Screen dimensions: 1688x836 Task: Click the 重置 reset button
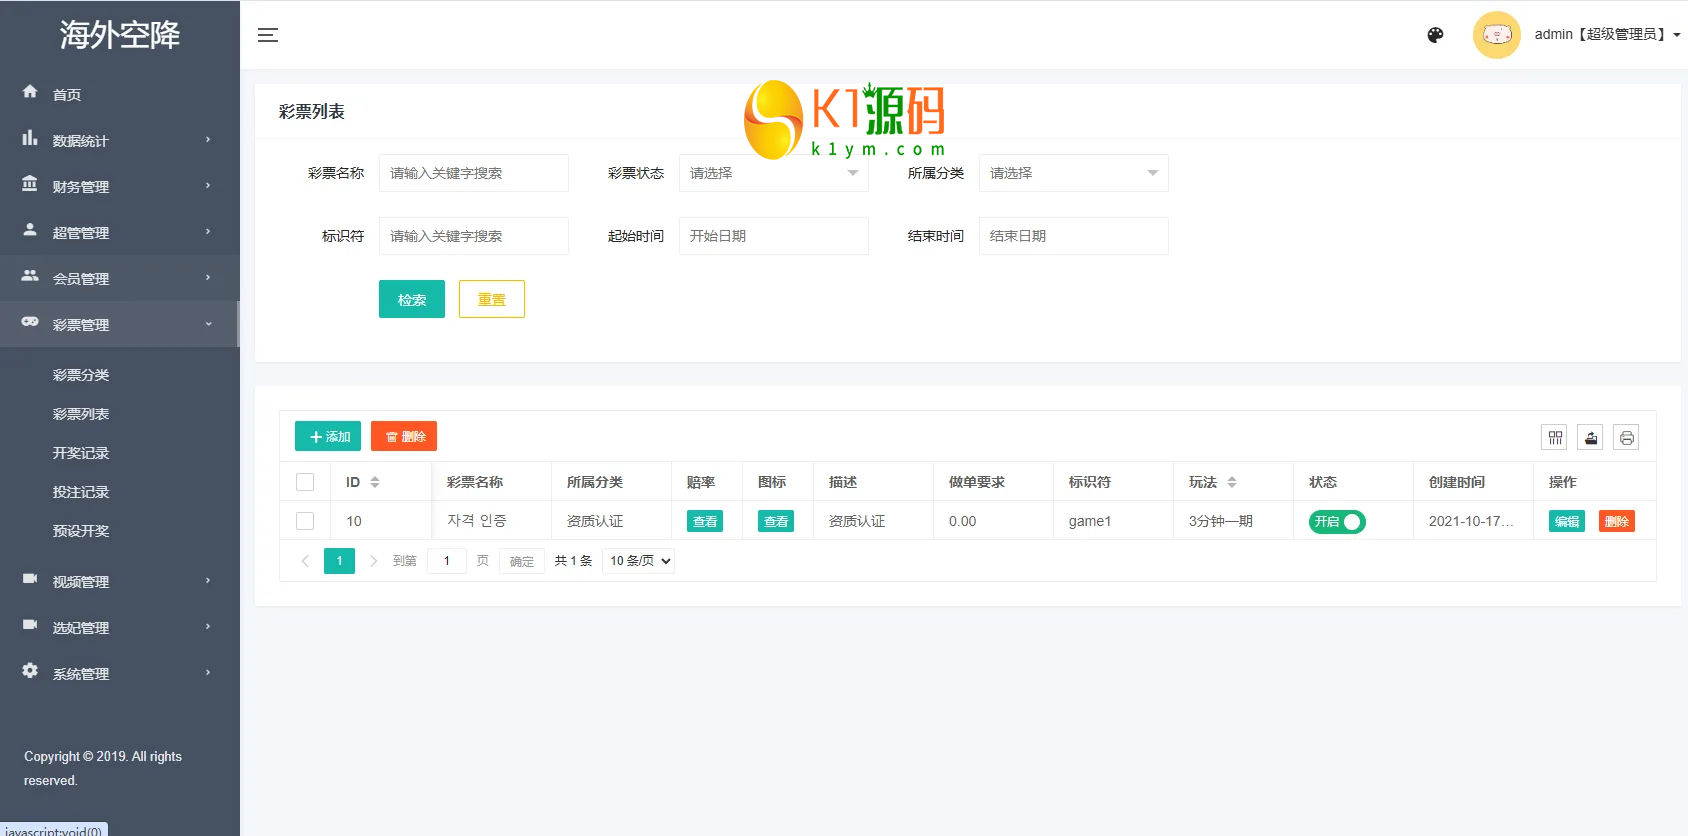coord(492,299)
